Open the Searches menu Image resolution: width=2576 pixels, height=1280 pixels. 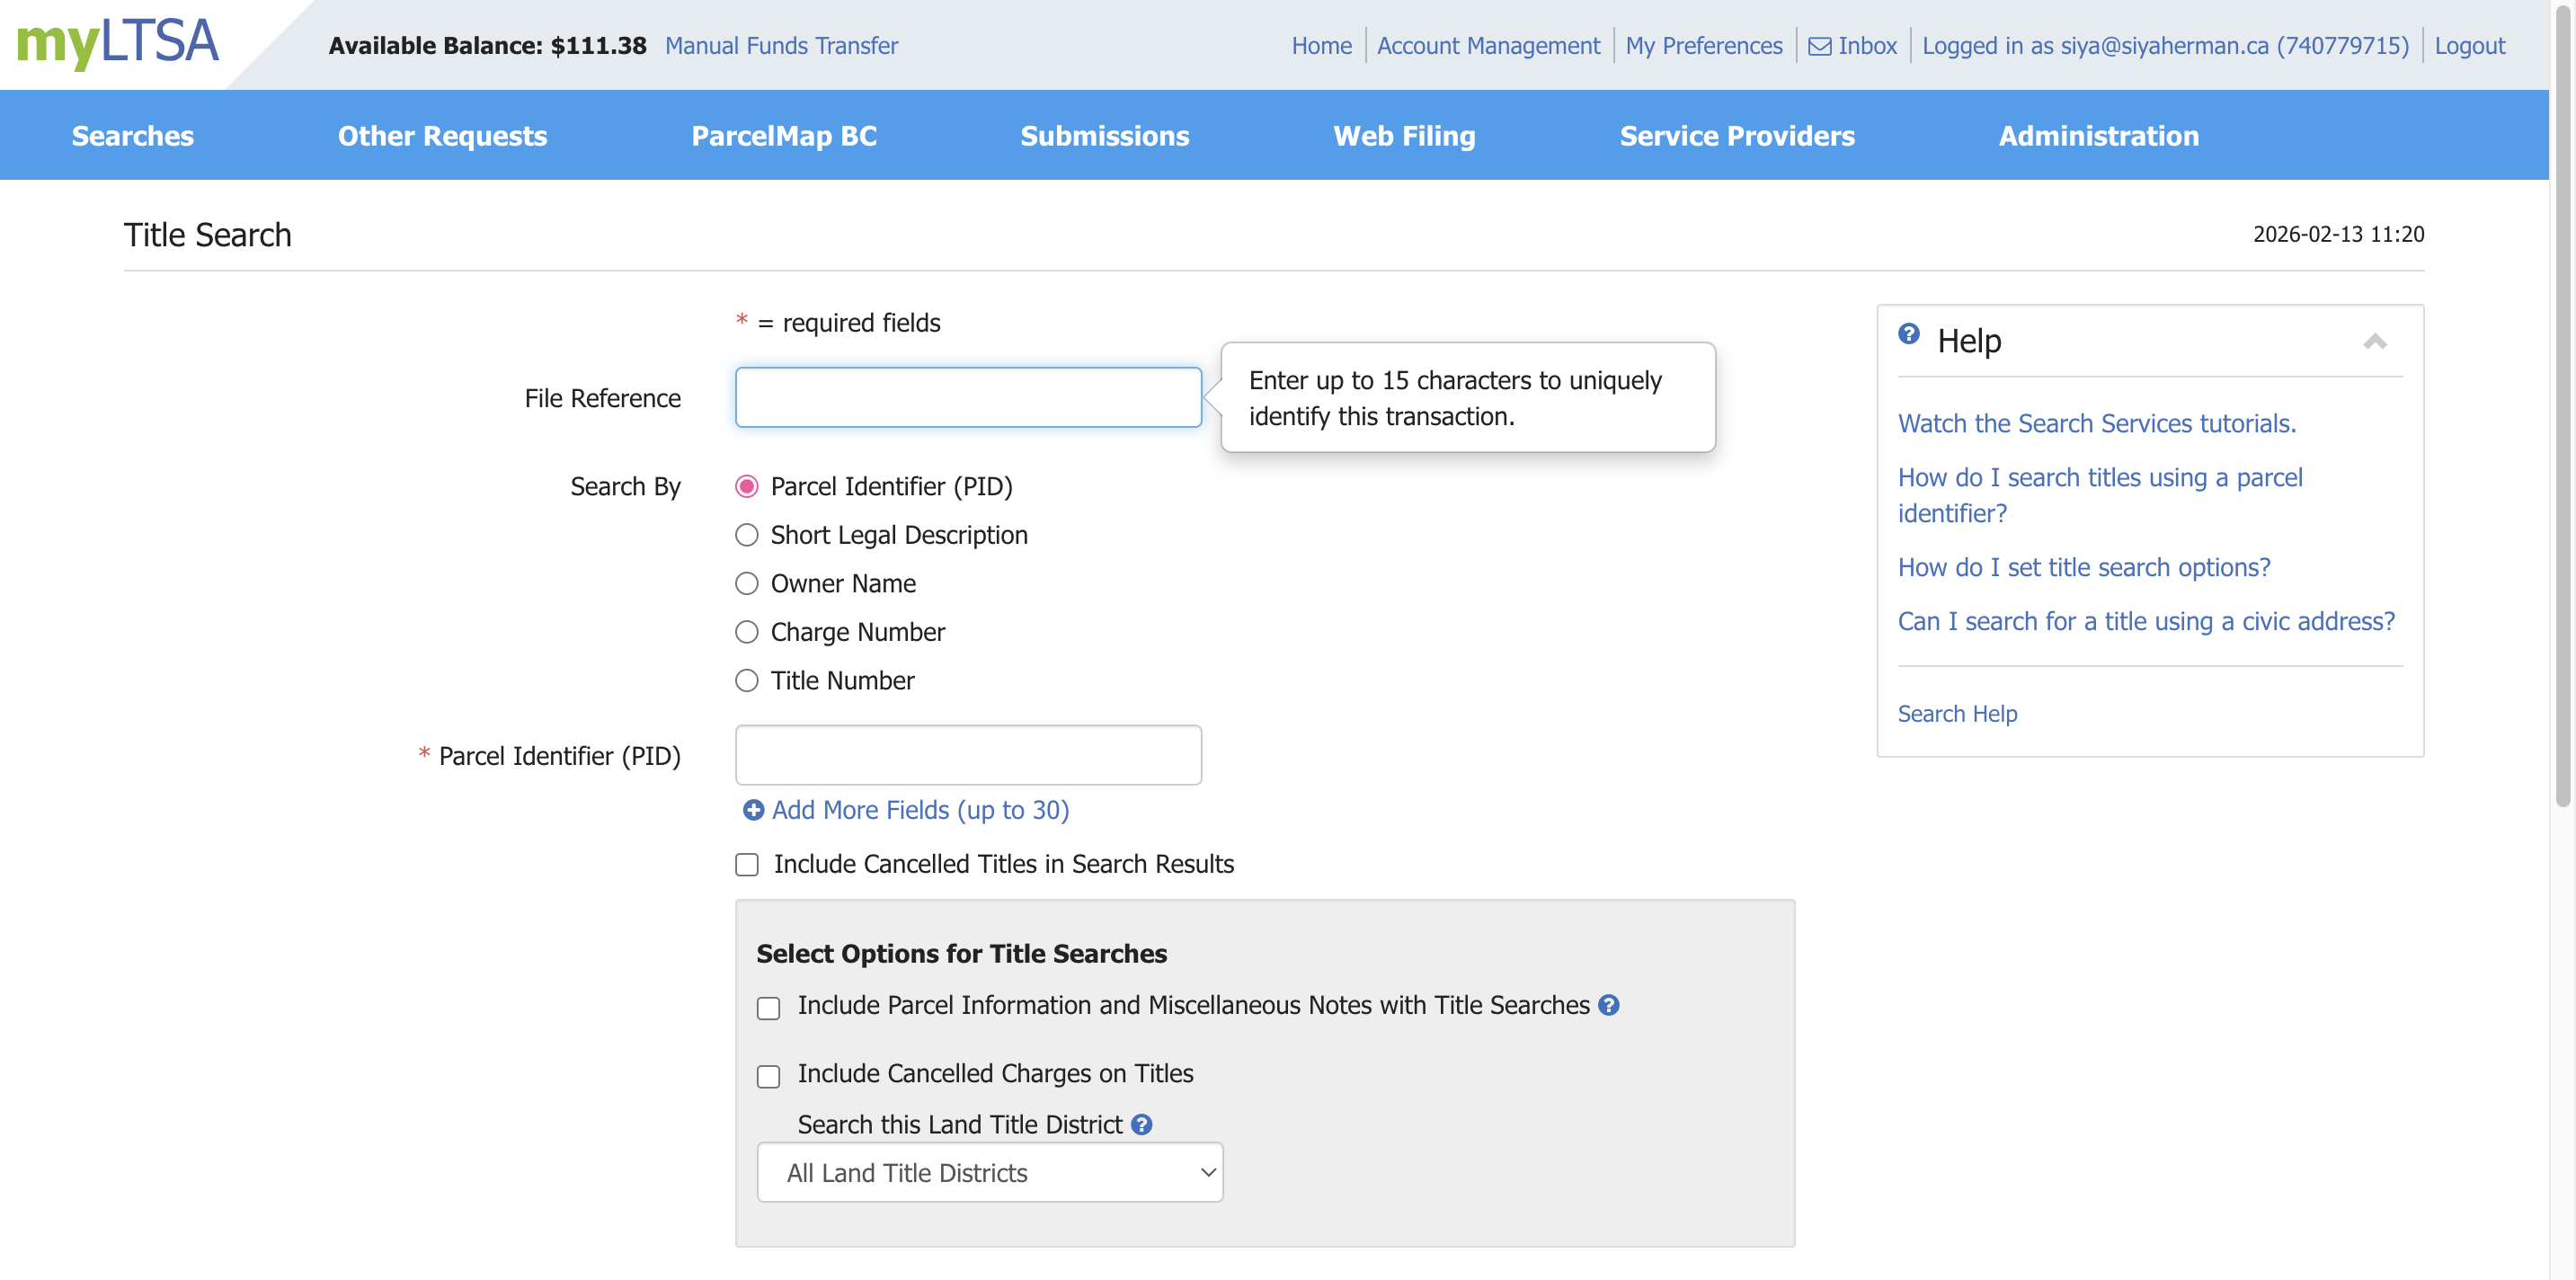[132, 136]
